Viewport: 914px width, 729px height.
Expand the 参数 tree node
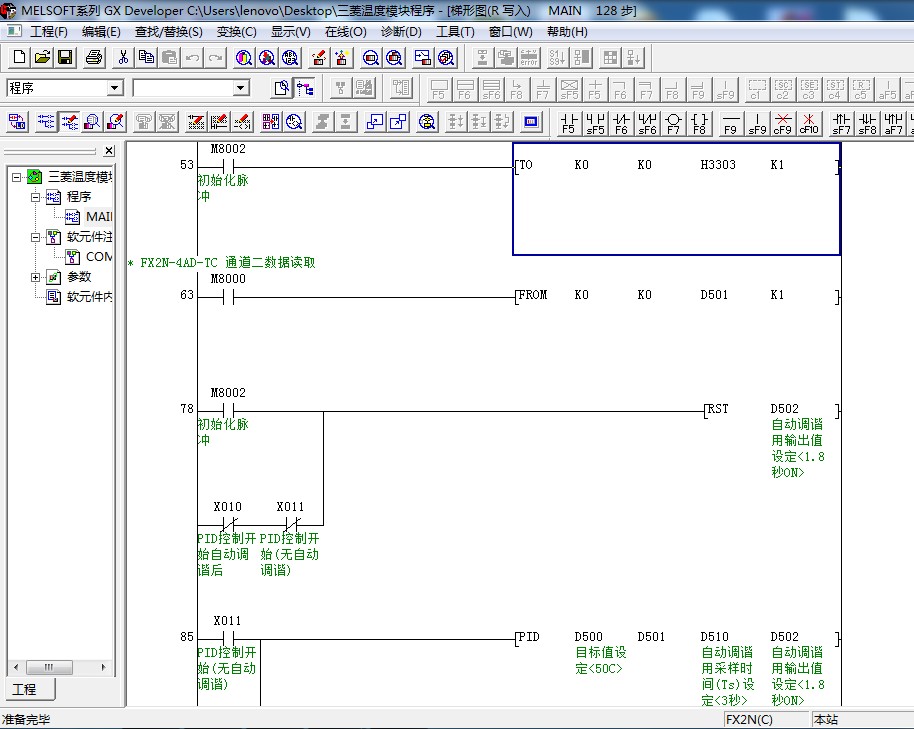36,277
